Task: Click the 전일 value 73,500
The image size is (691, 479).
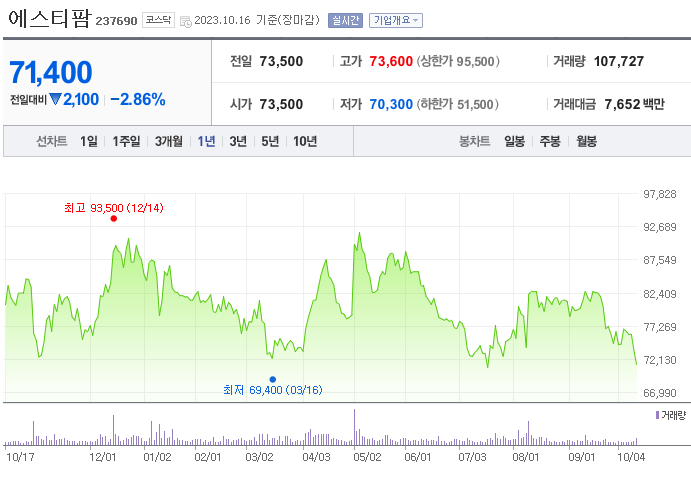Action: (281, 61)
